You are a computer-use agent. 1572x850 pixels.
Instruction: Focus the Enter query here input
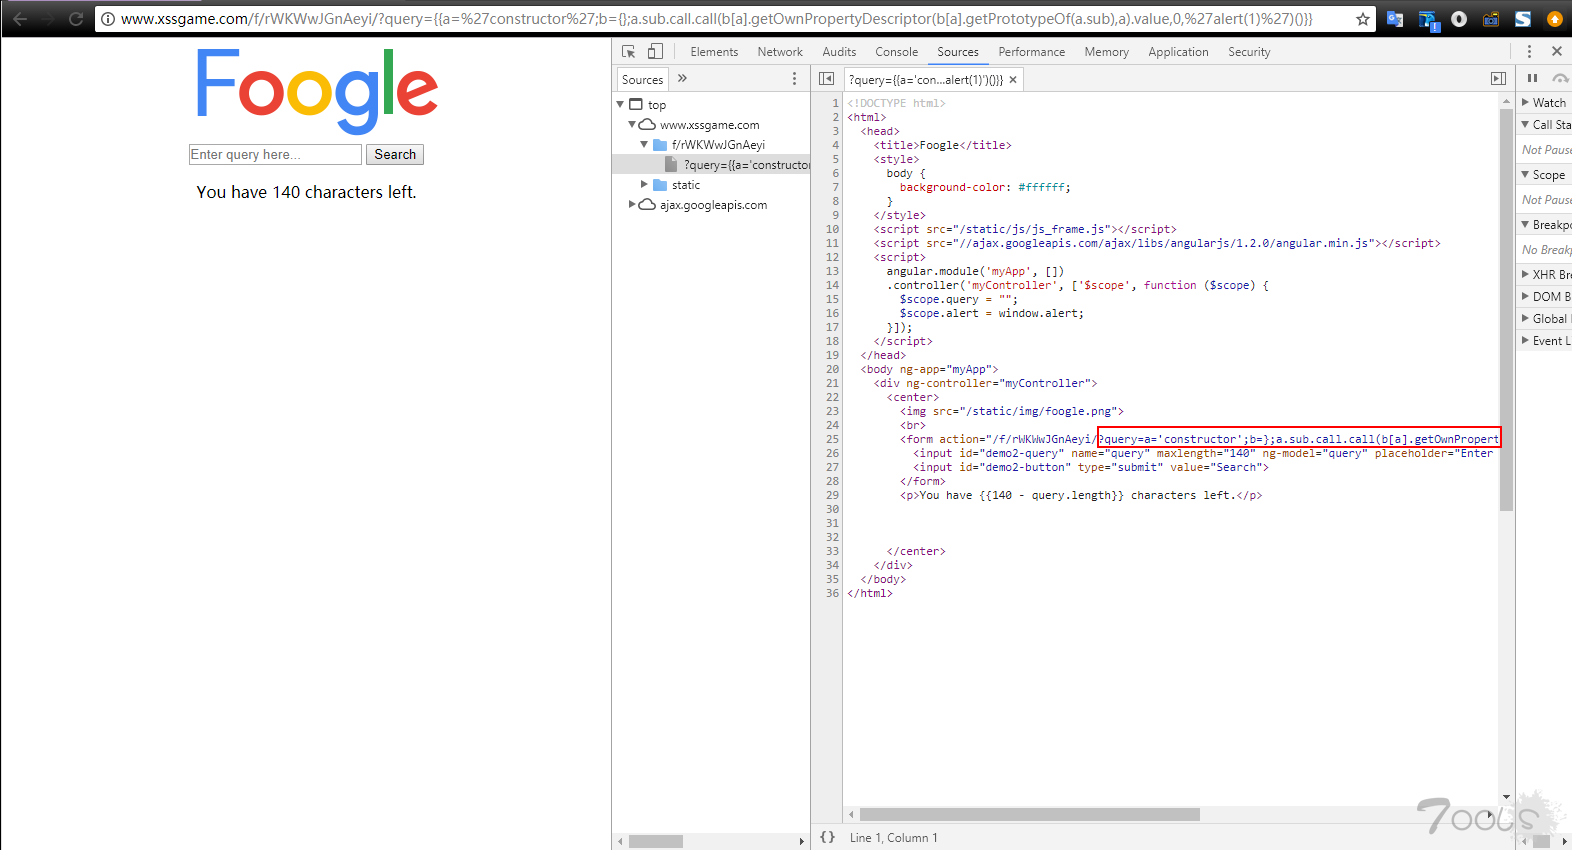pos(275,154)
